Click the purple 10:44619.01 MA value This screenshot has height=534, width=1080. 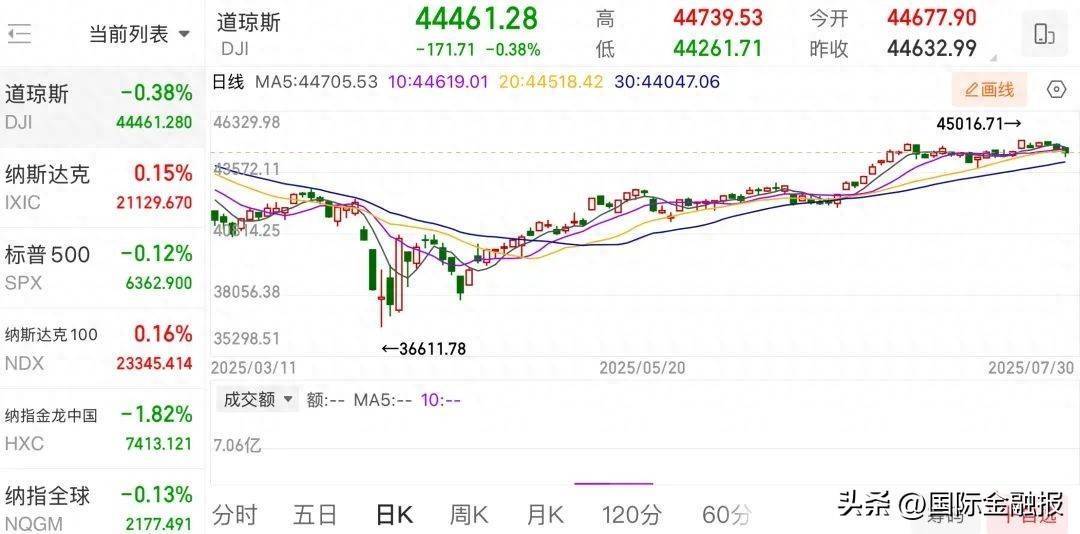coord(438,82)
